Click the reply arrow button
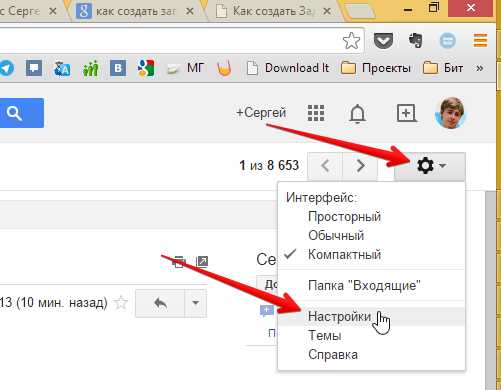501x390 pixels. pos(160,303)
